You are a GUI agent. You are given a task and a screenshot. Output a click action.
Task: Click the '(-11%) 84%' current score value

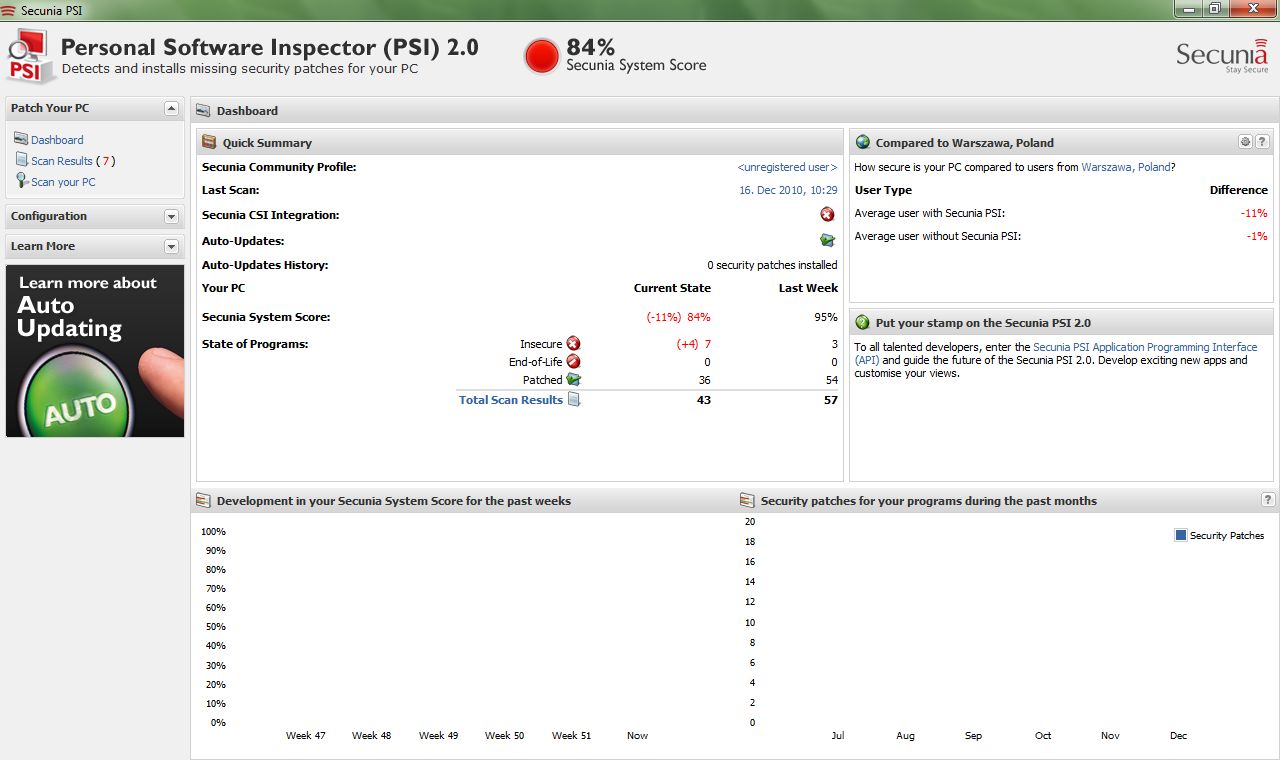[x=678, y=317]
